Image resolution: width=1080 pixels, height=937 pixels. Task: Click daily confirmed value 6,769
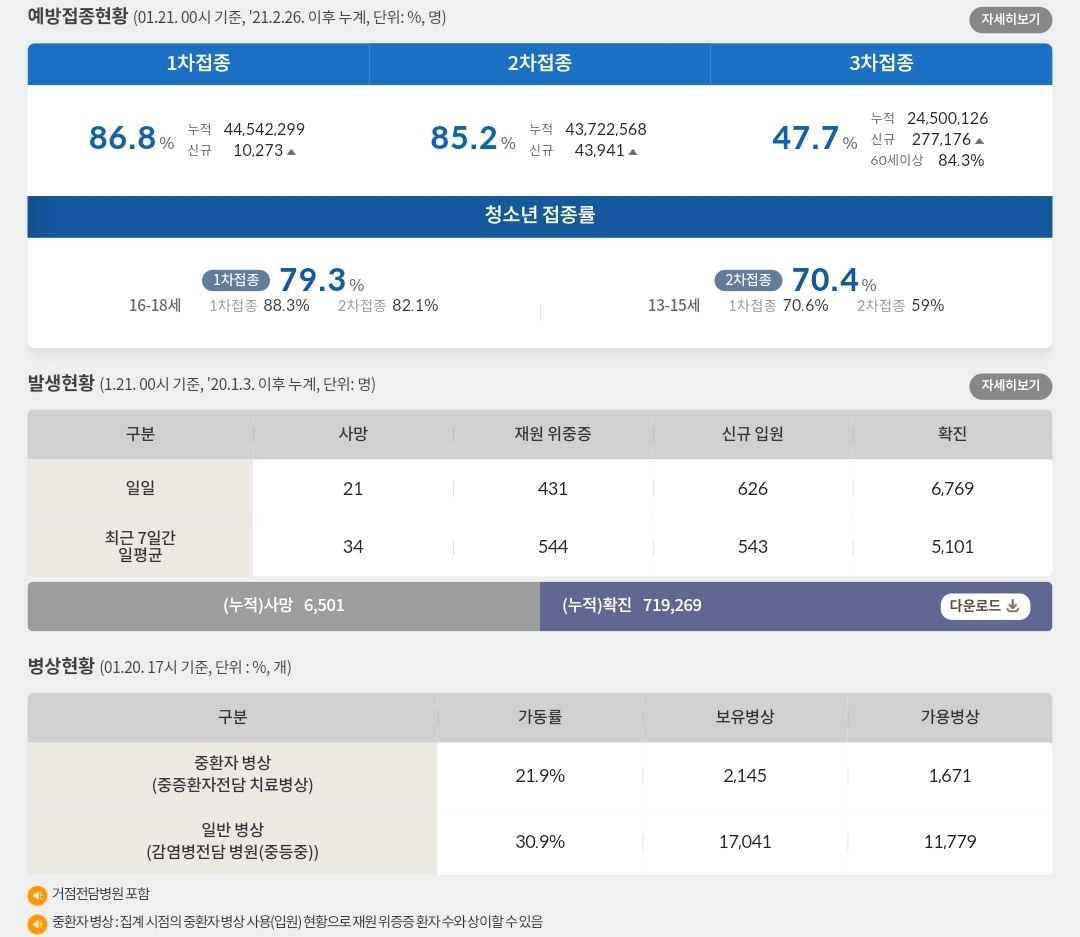tap(952, 488)
